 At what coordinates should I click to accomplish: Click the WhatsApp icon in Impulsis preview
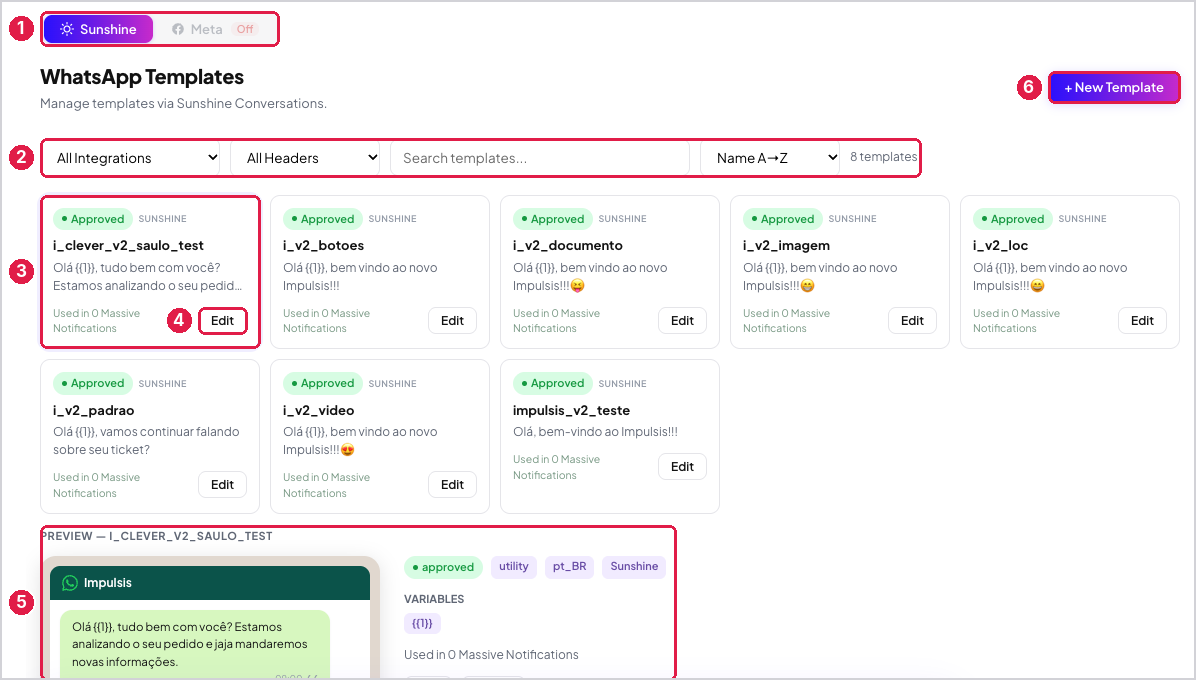(x=69, y=582)
